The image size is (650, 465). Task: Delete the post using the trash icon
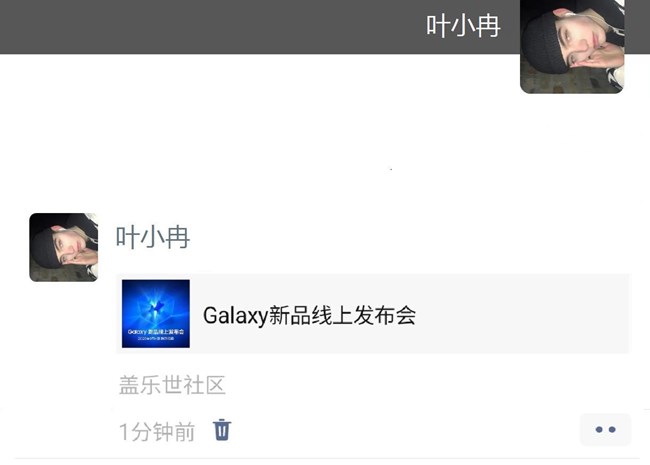tap(222, 430)
